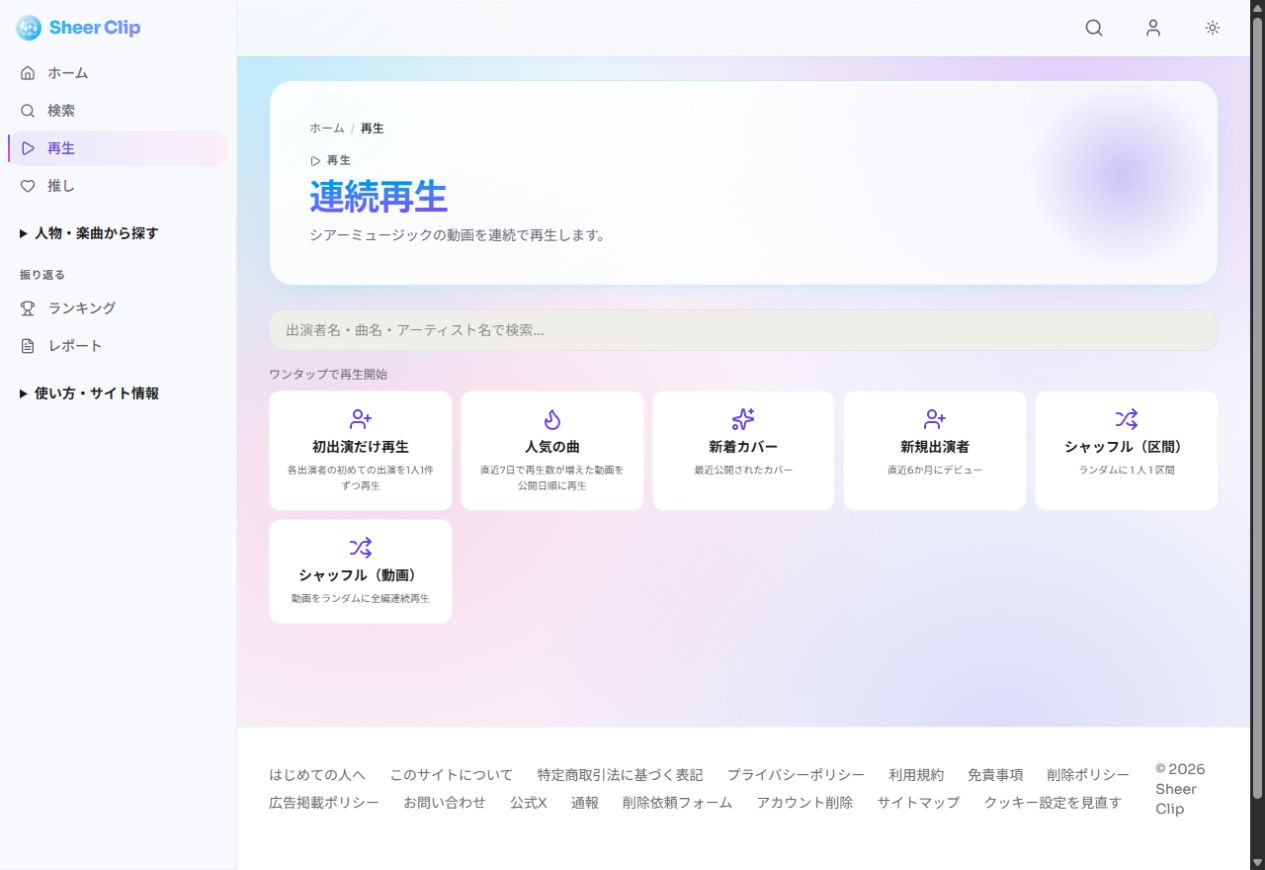Image resolution: width=1265 pixels, height=870 pixels.
Task: Start 新着カバー sparkle card
Action: coord(743,450)
